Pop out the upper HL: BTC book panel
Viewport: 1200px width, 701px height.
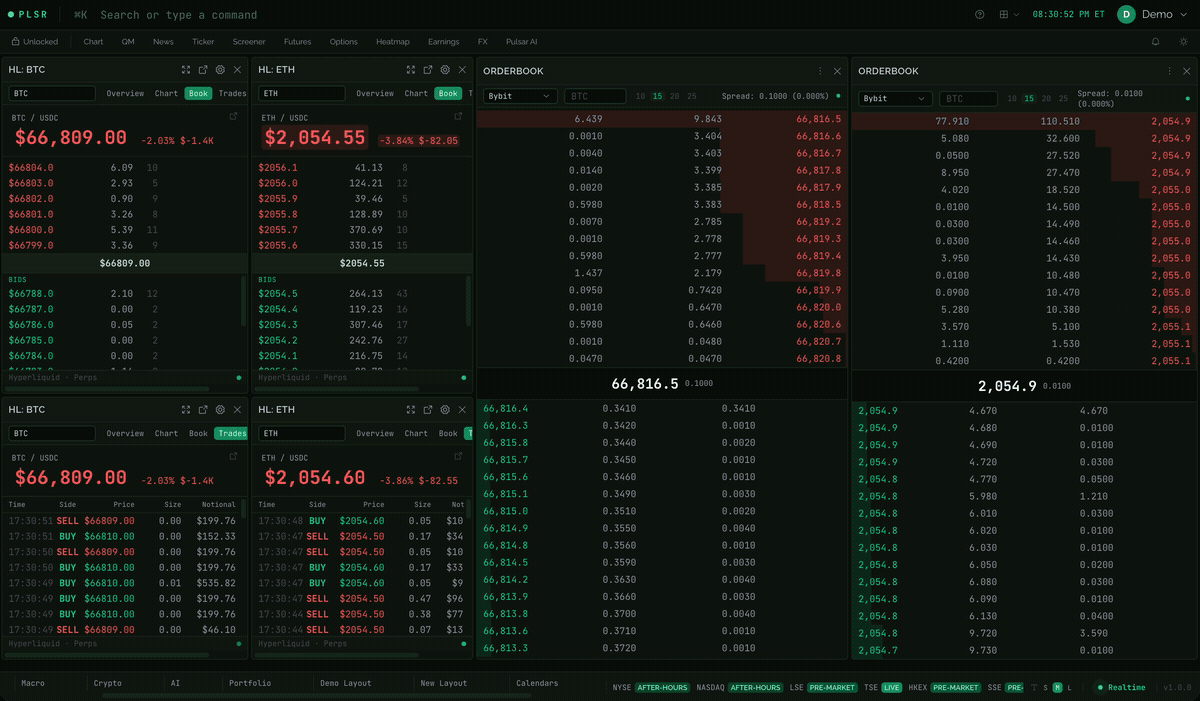pos(203,70)
